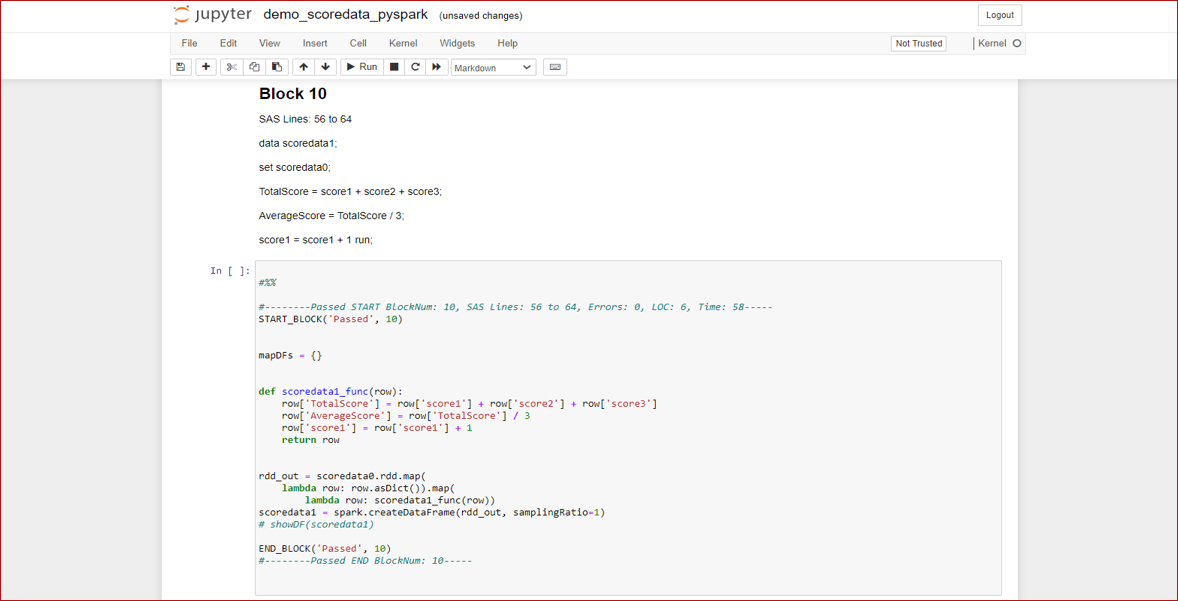
Task: Click the "Kernel" label beside the status circle
Action: pyautogui.click(x=992, y=44)
